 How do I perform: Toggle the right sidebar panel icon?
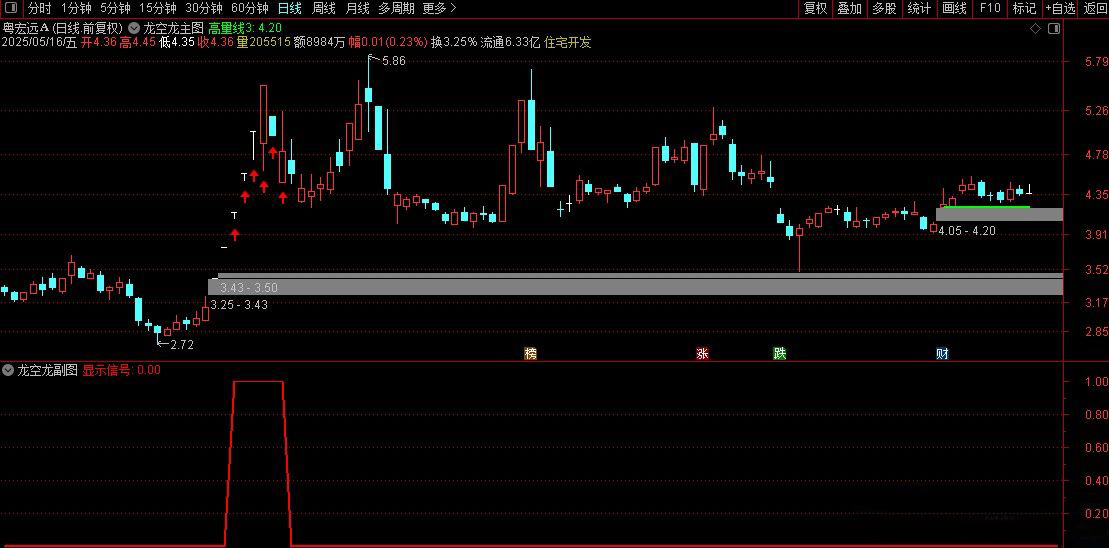(1054, 28)
